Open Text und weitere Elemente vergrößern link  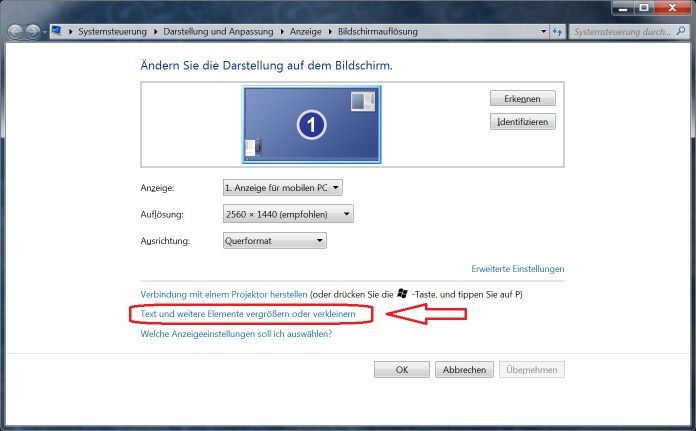point(248,314)
